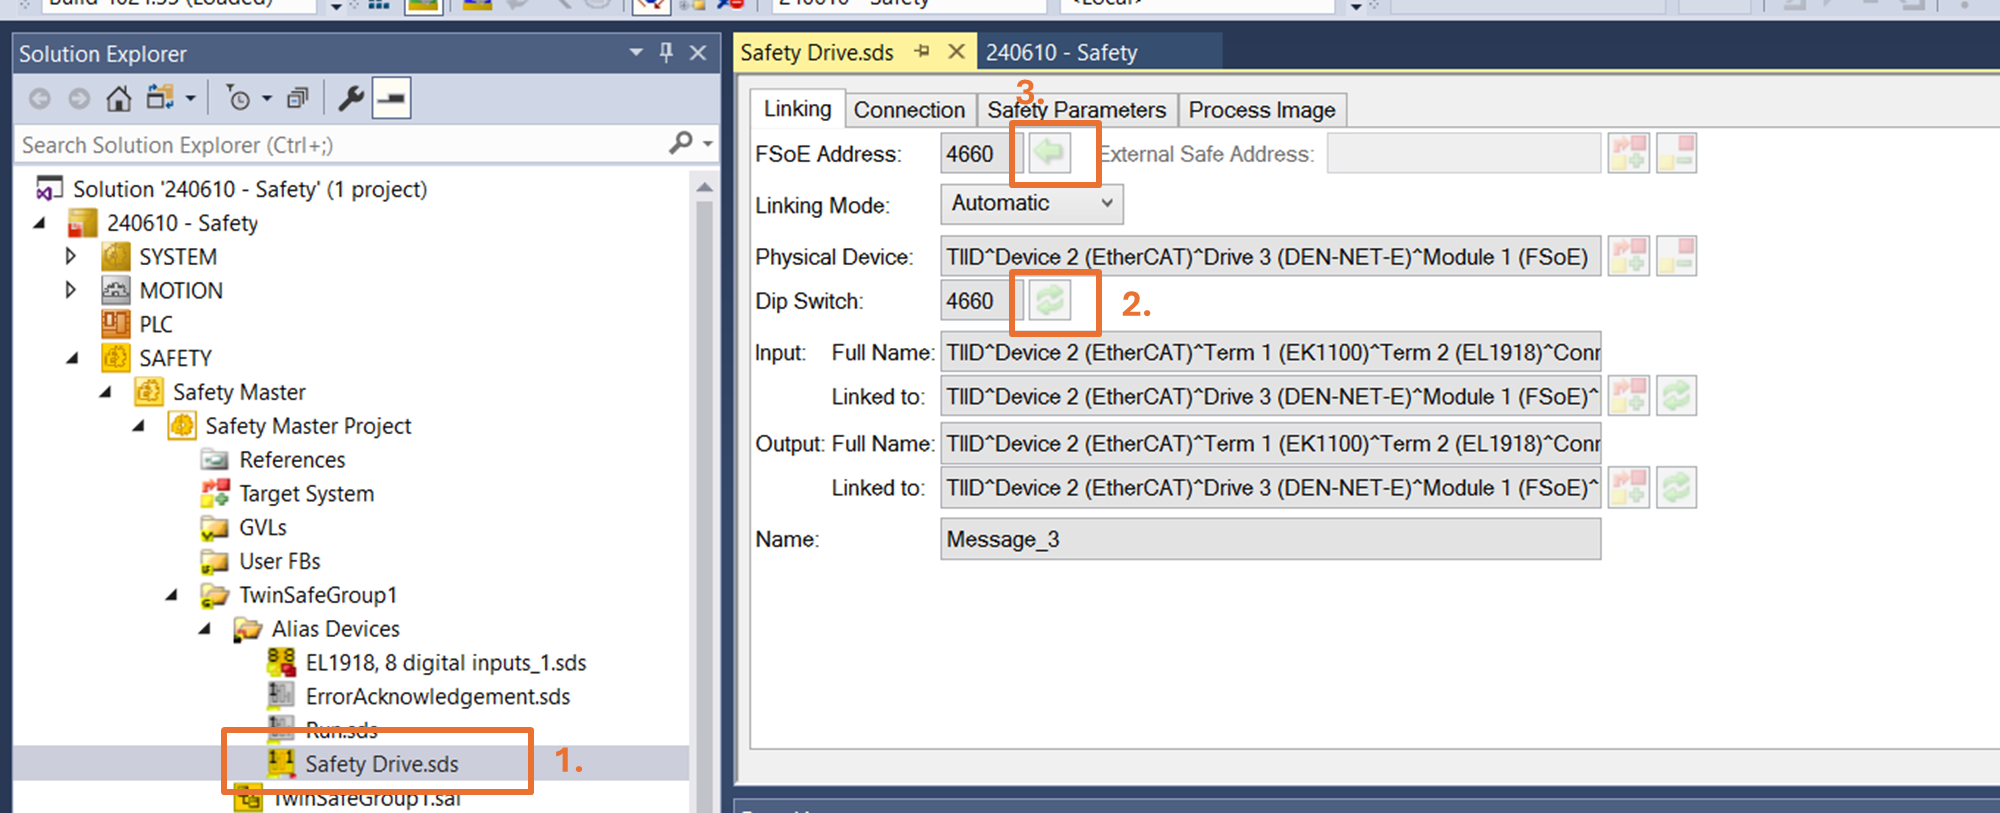
Task: Click the green arrow beside FSoE Address
Action: click(x=1049, y=153)
